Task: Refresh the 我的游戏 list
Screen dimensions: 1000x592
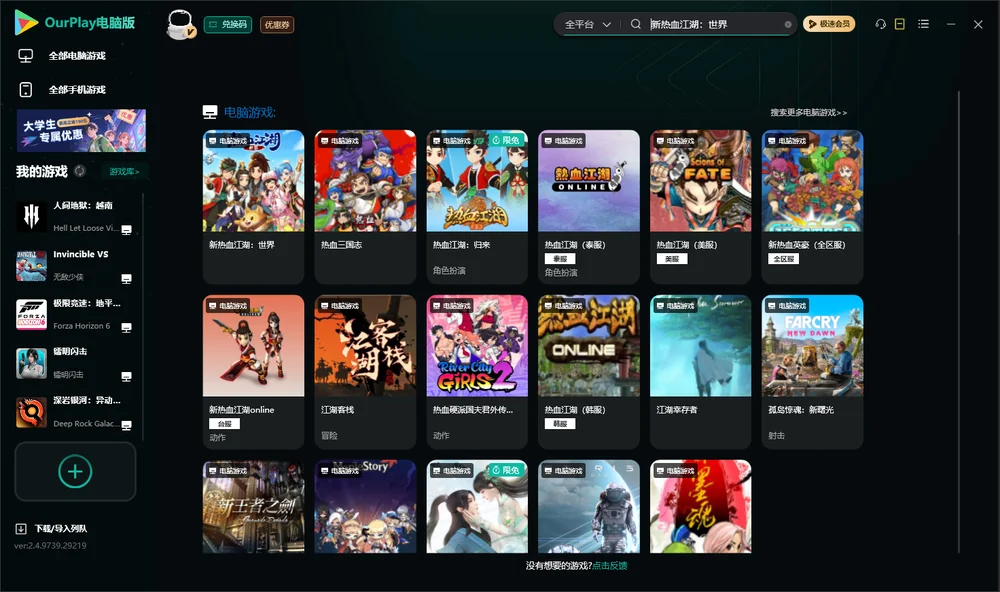Action: point(80,171)
